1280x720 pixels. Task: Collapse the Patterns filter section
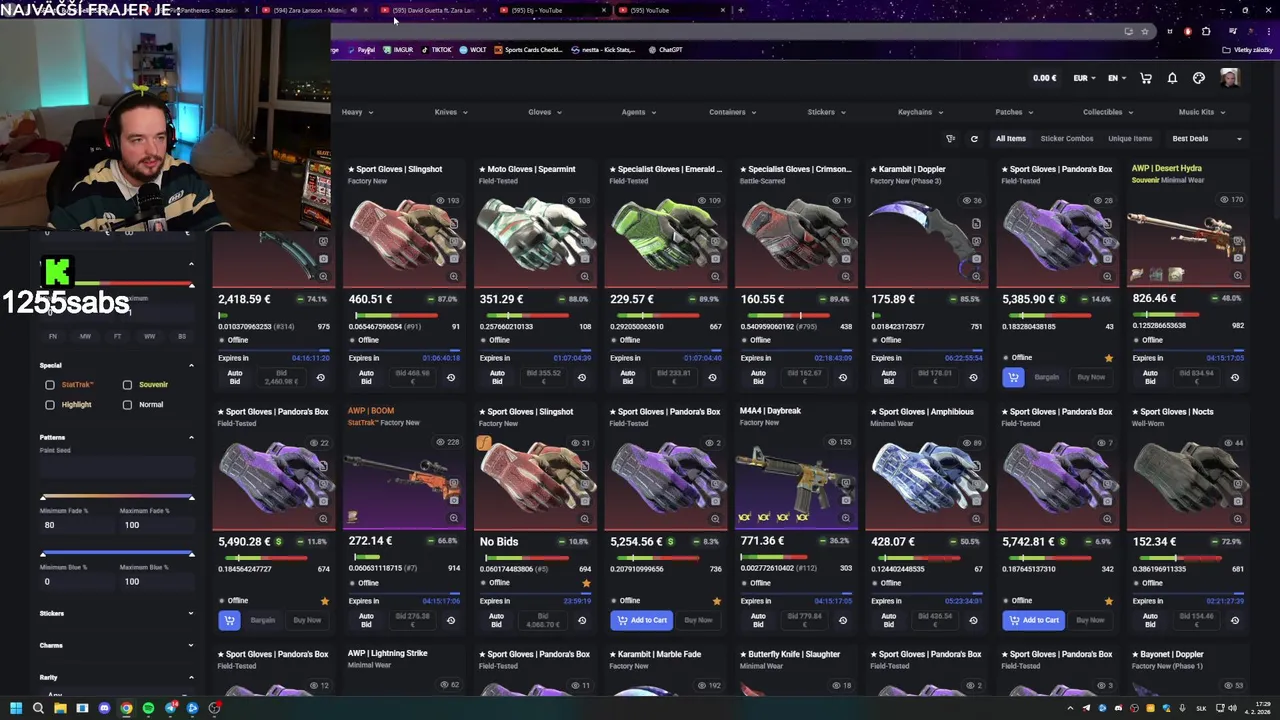tap(116, 437)
